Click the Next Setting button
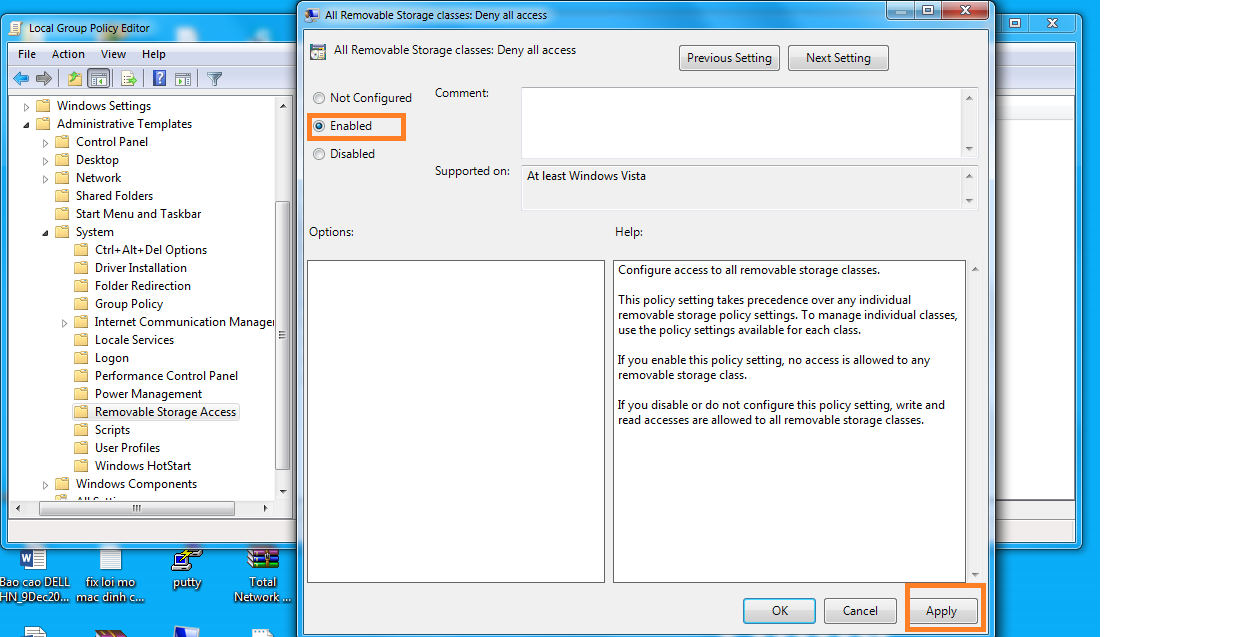Screen dimensions: 1244x637 (x=838, y=58)
